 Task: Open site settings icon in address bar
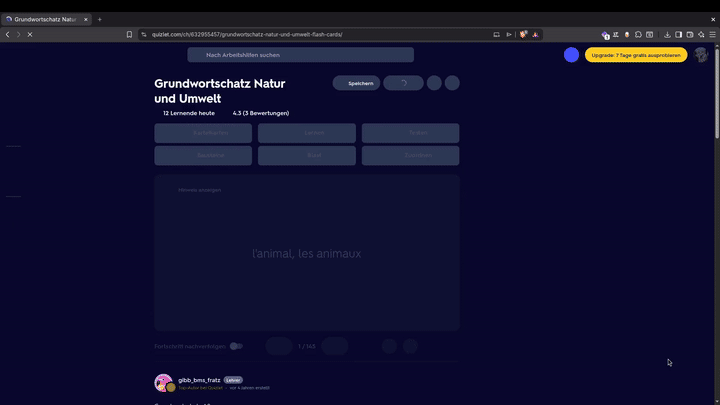(144, 34)
